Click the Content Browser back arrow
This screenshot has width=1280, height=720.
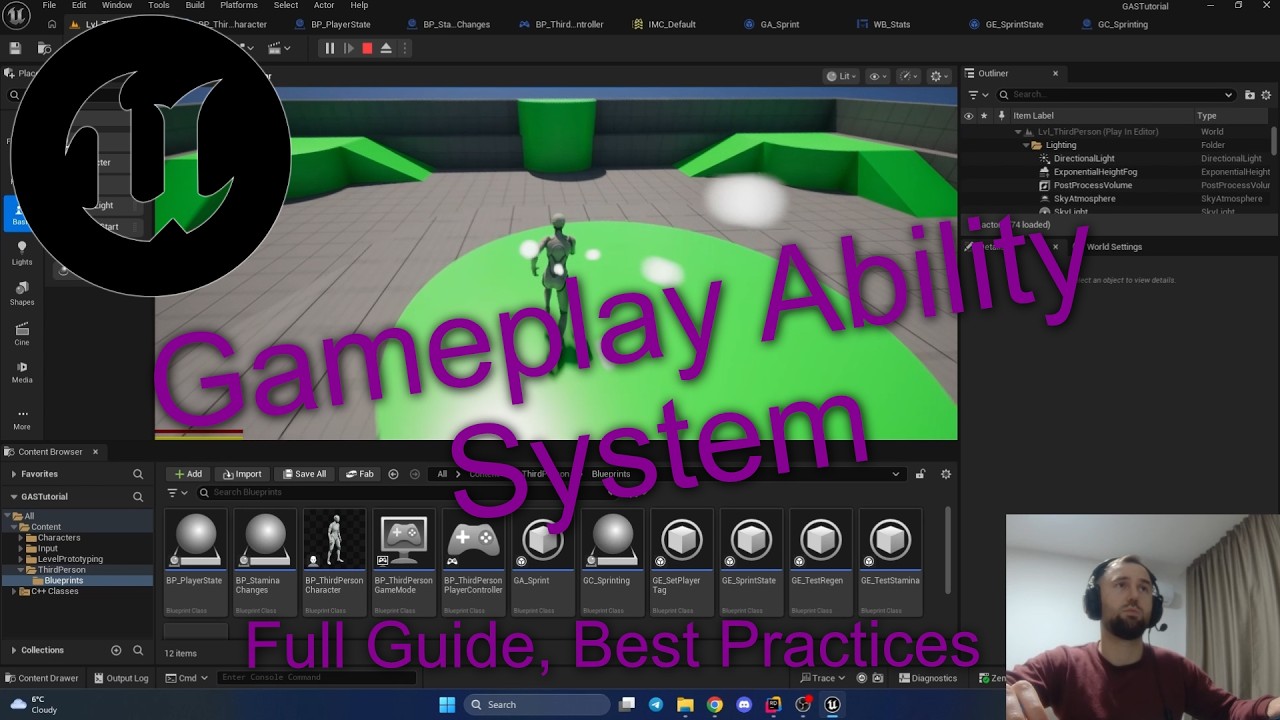(393, 474)
